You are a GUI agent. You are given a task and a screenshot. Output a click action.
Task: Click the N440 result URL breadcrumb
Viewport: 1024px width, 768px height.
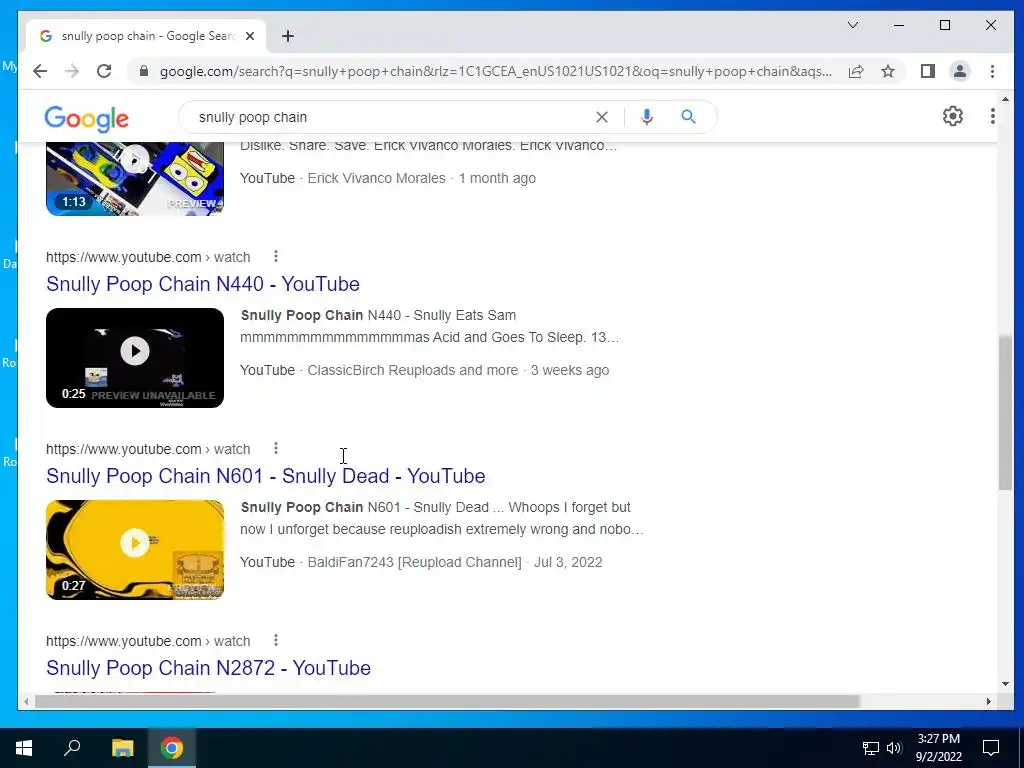point(148,257)
